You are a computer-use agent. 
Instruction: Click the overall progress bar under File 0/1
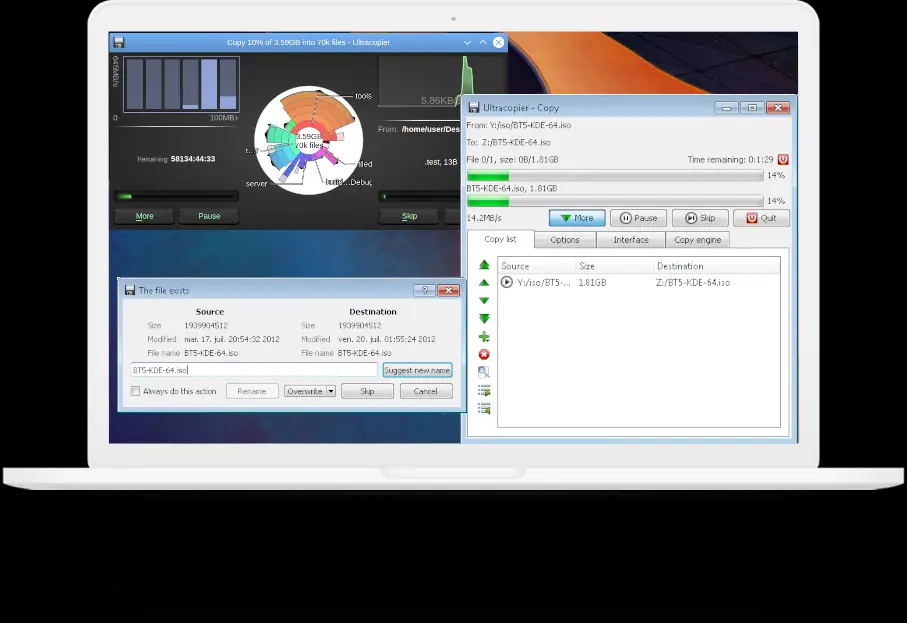click(x=615, y=175)
